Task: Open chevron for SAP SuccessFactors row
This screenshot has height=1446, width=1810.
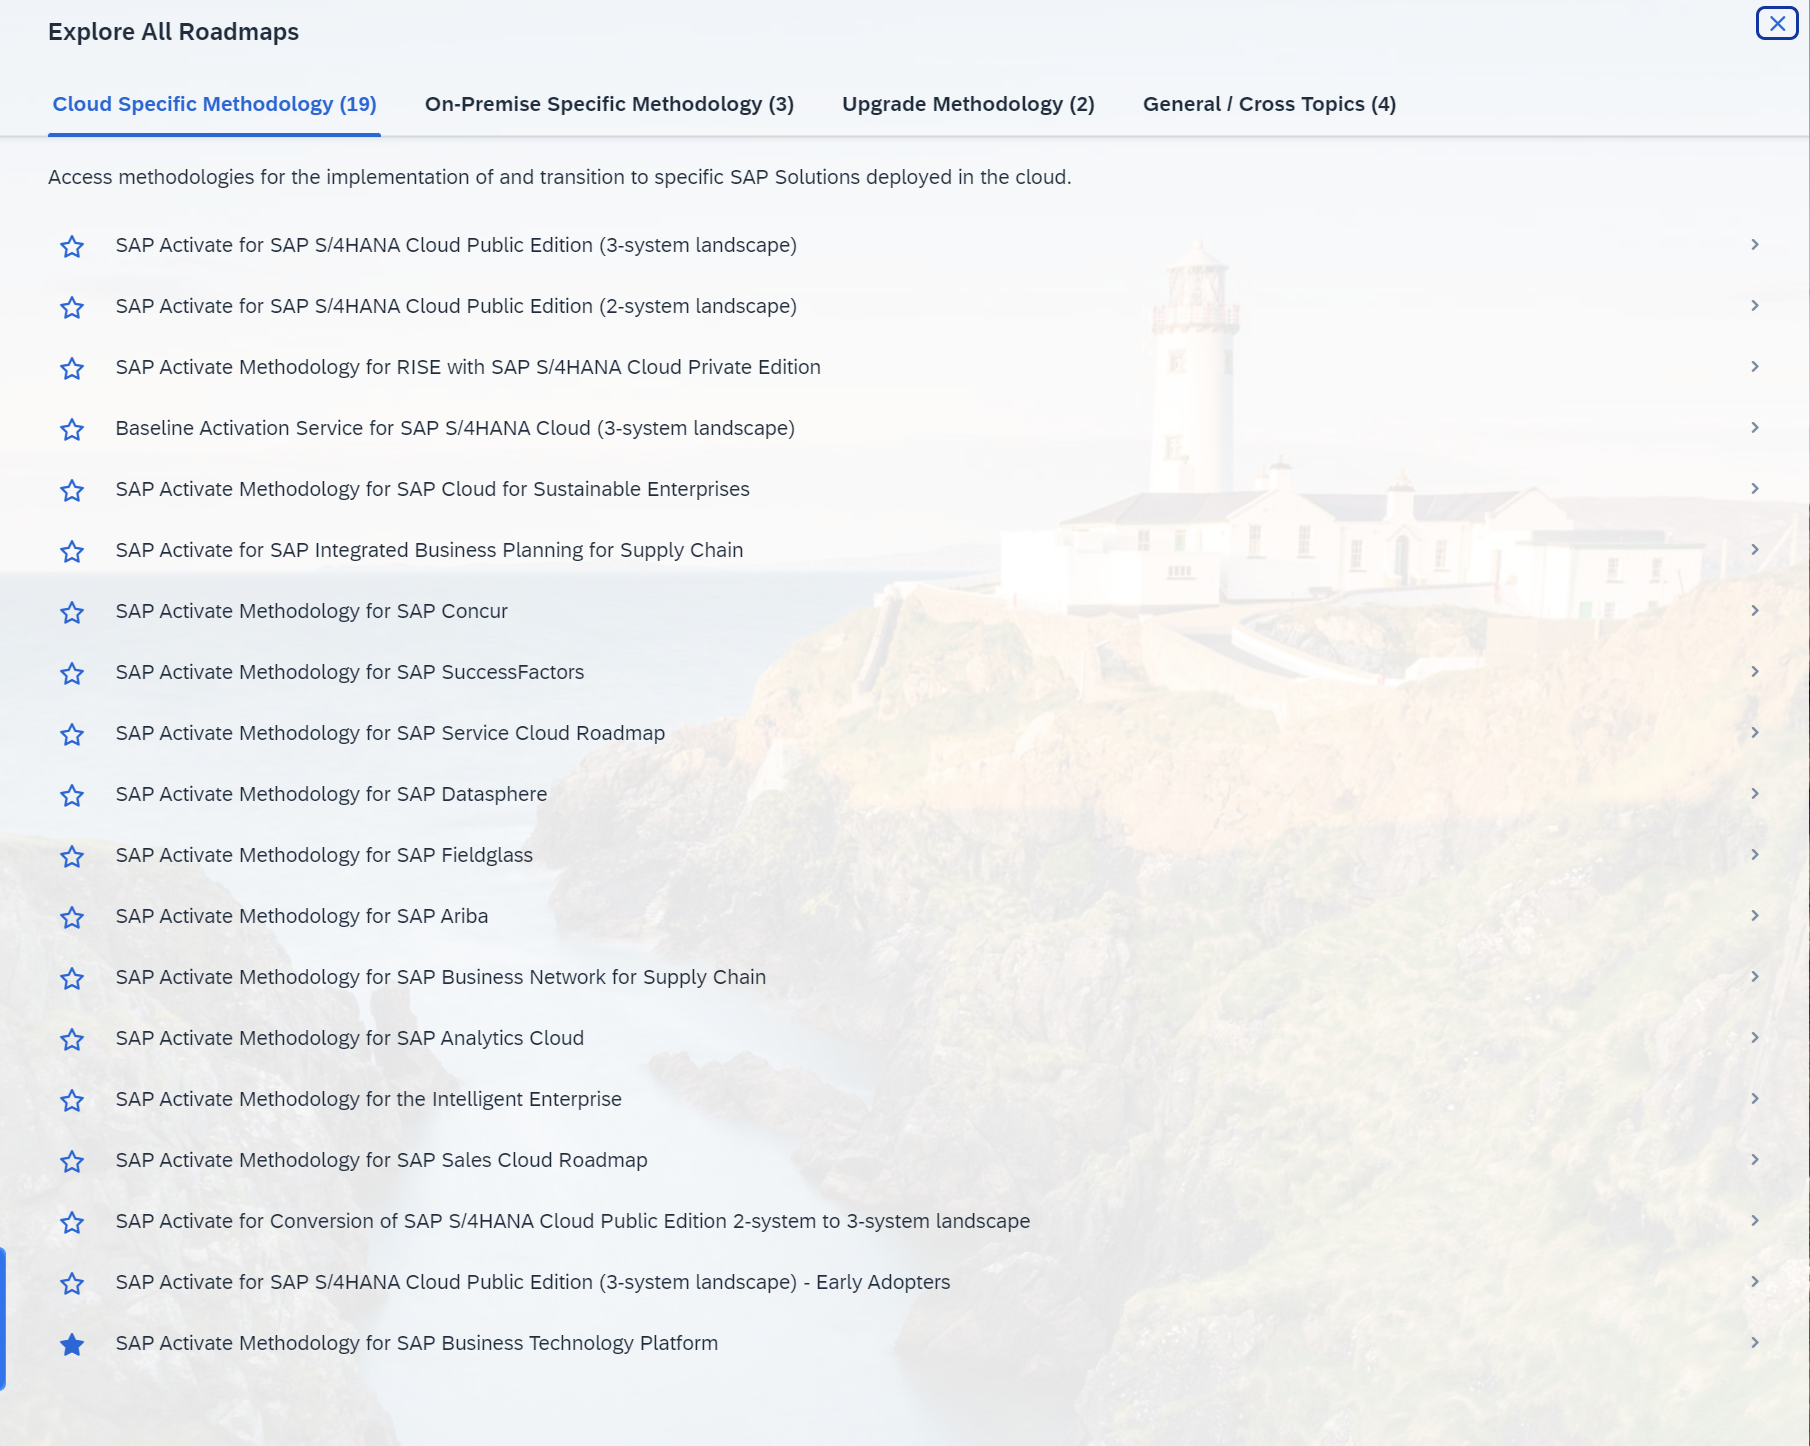Action: click(1755, 671)
